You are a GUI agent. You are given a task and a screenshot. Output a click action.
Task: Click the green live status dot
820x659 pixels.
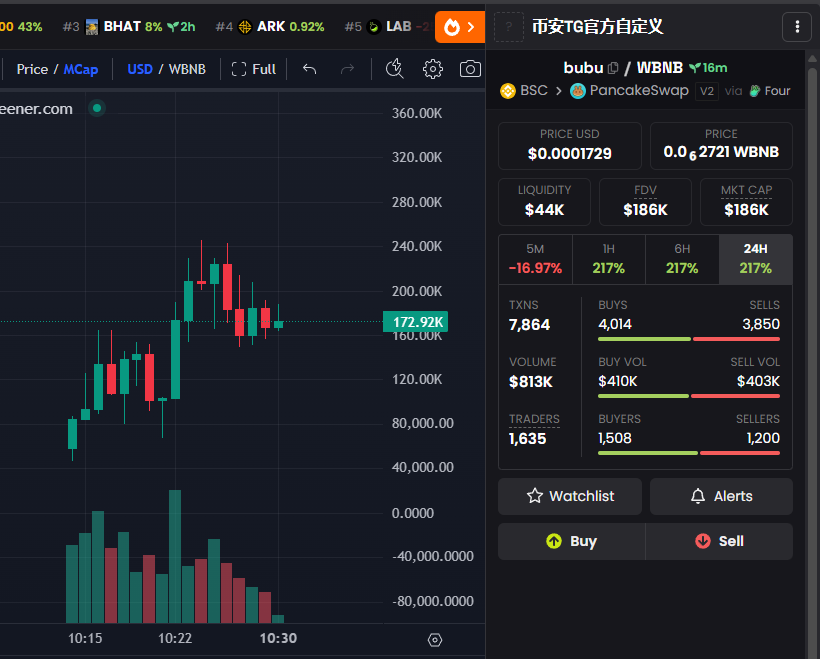tap(97, 108)
